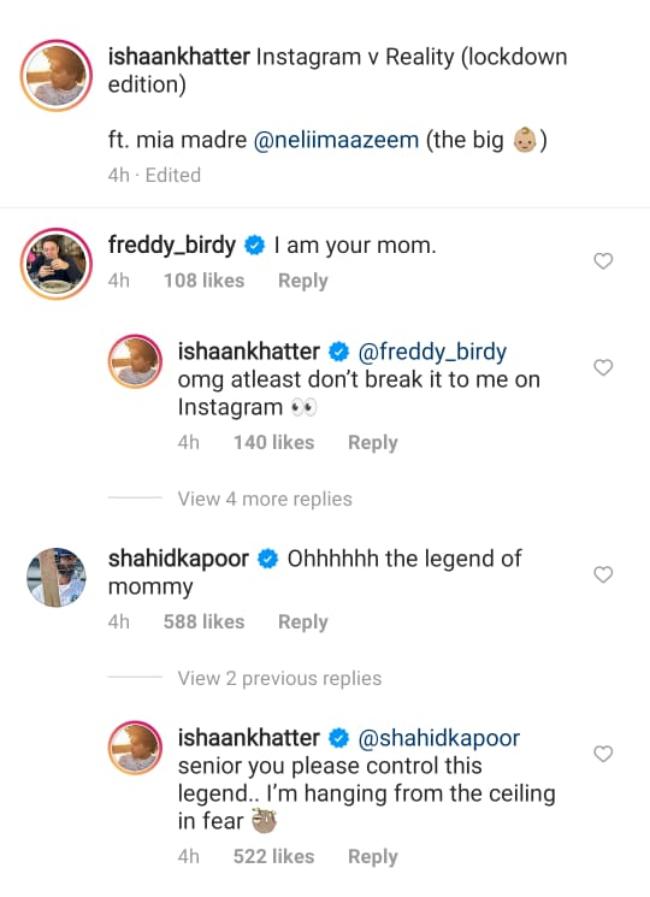Like ishaankhatter's "hanging from the ceiling" reply
Screen dimensions: 650x897
[603, 753]
